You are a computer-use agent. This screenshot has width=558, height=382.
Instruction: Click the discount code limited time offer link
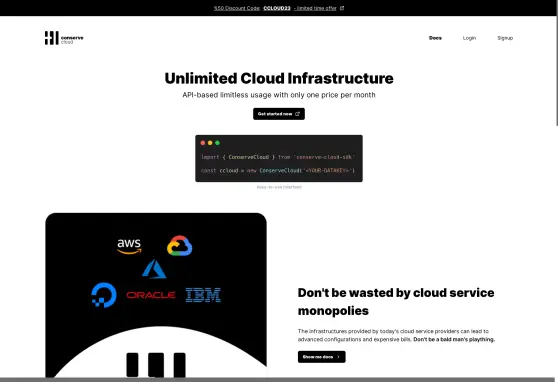click(279, 8)
